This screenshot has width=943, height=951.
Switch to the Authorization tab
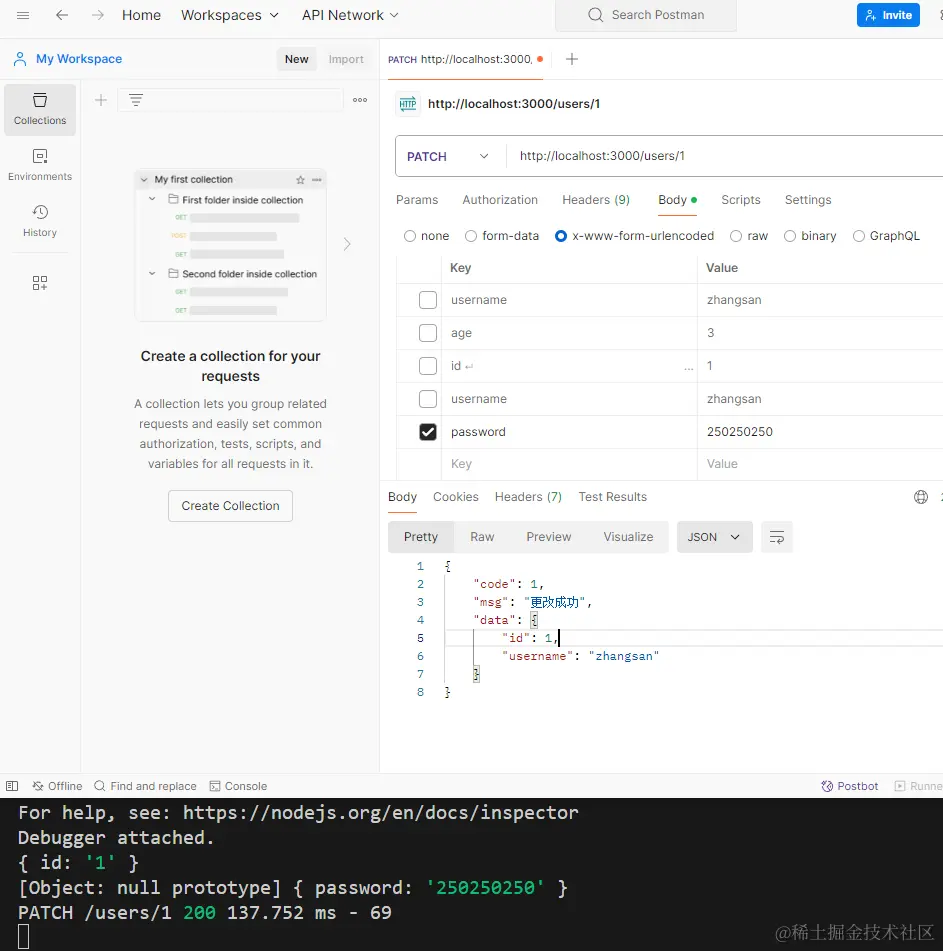(x=500, y=200)
